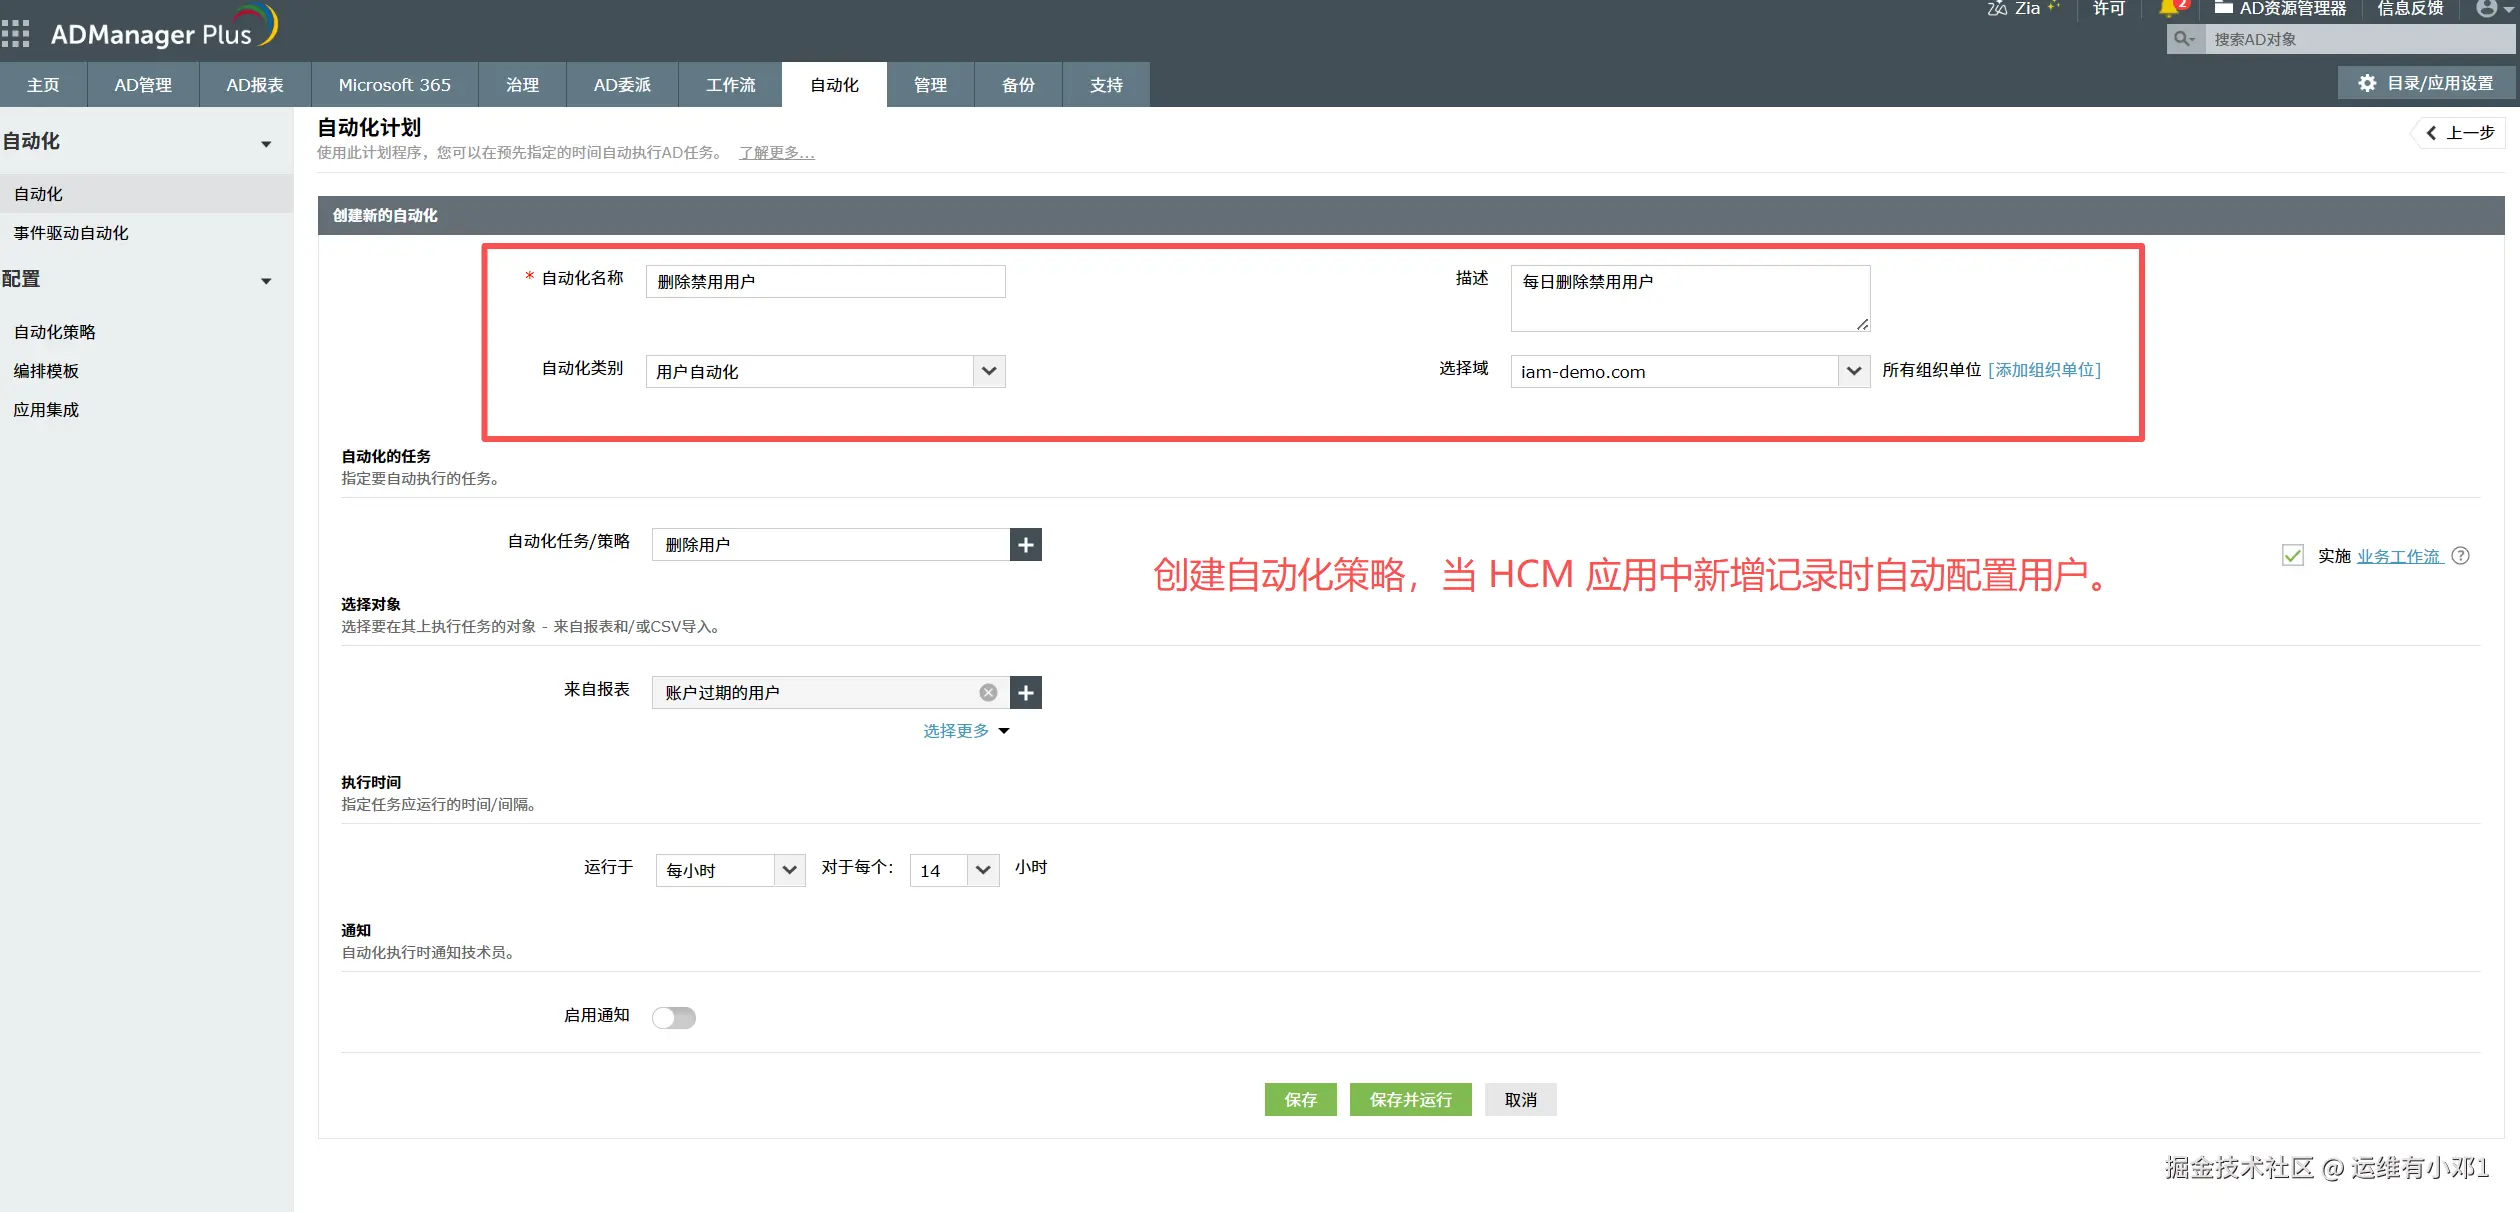Click the gear icon for 目录/应用设置
This screenshot has height=1212, width=2520.
[x=2367, y=84]
